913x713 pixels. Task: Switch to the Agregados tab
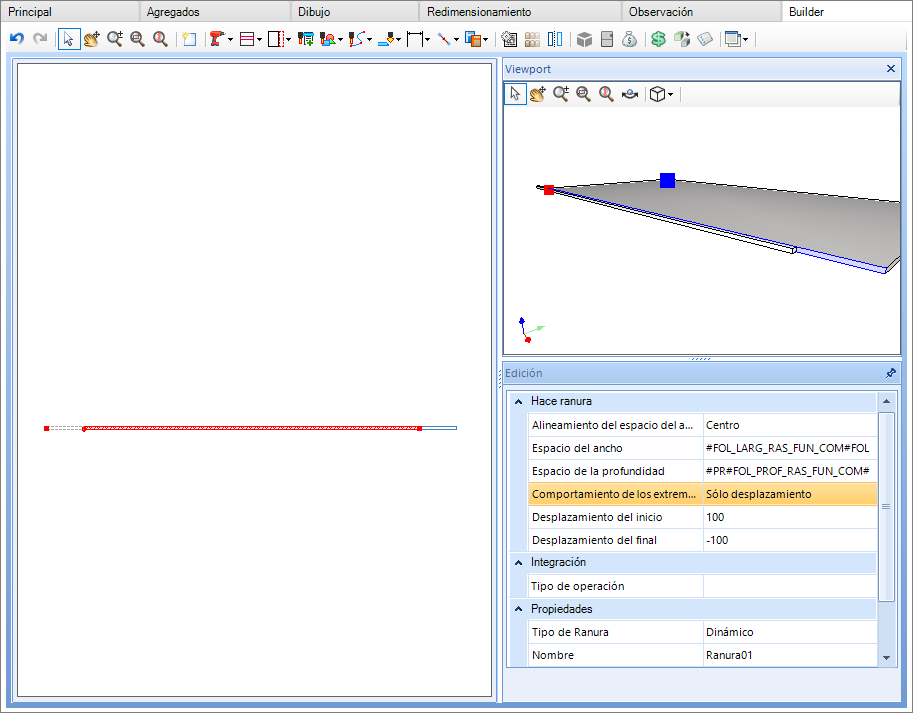point(173,12)
